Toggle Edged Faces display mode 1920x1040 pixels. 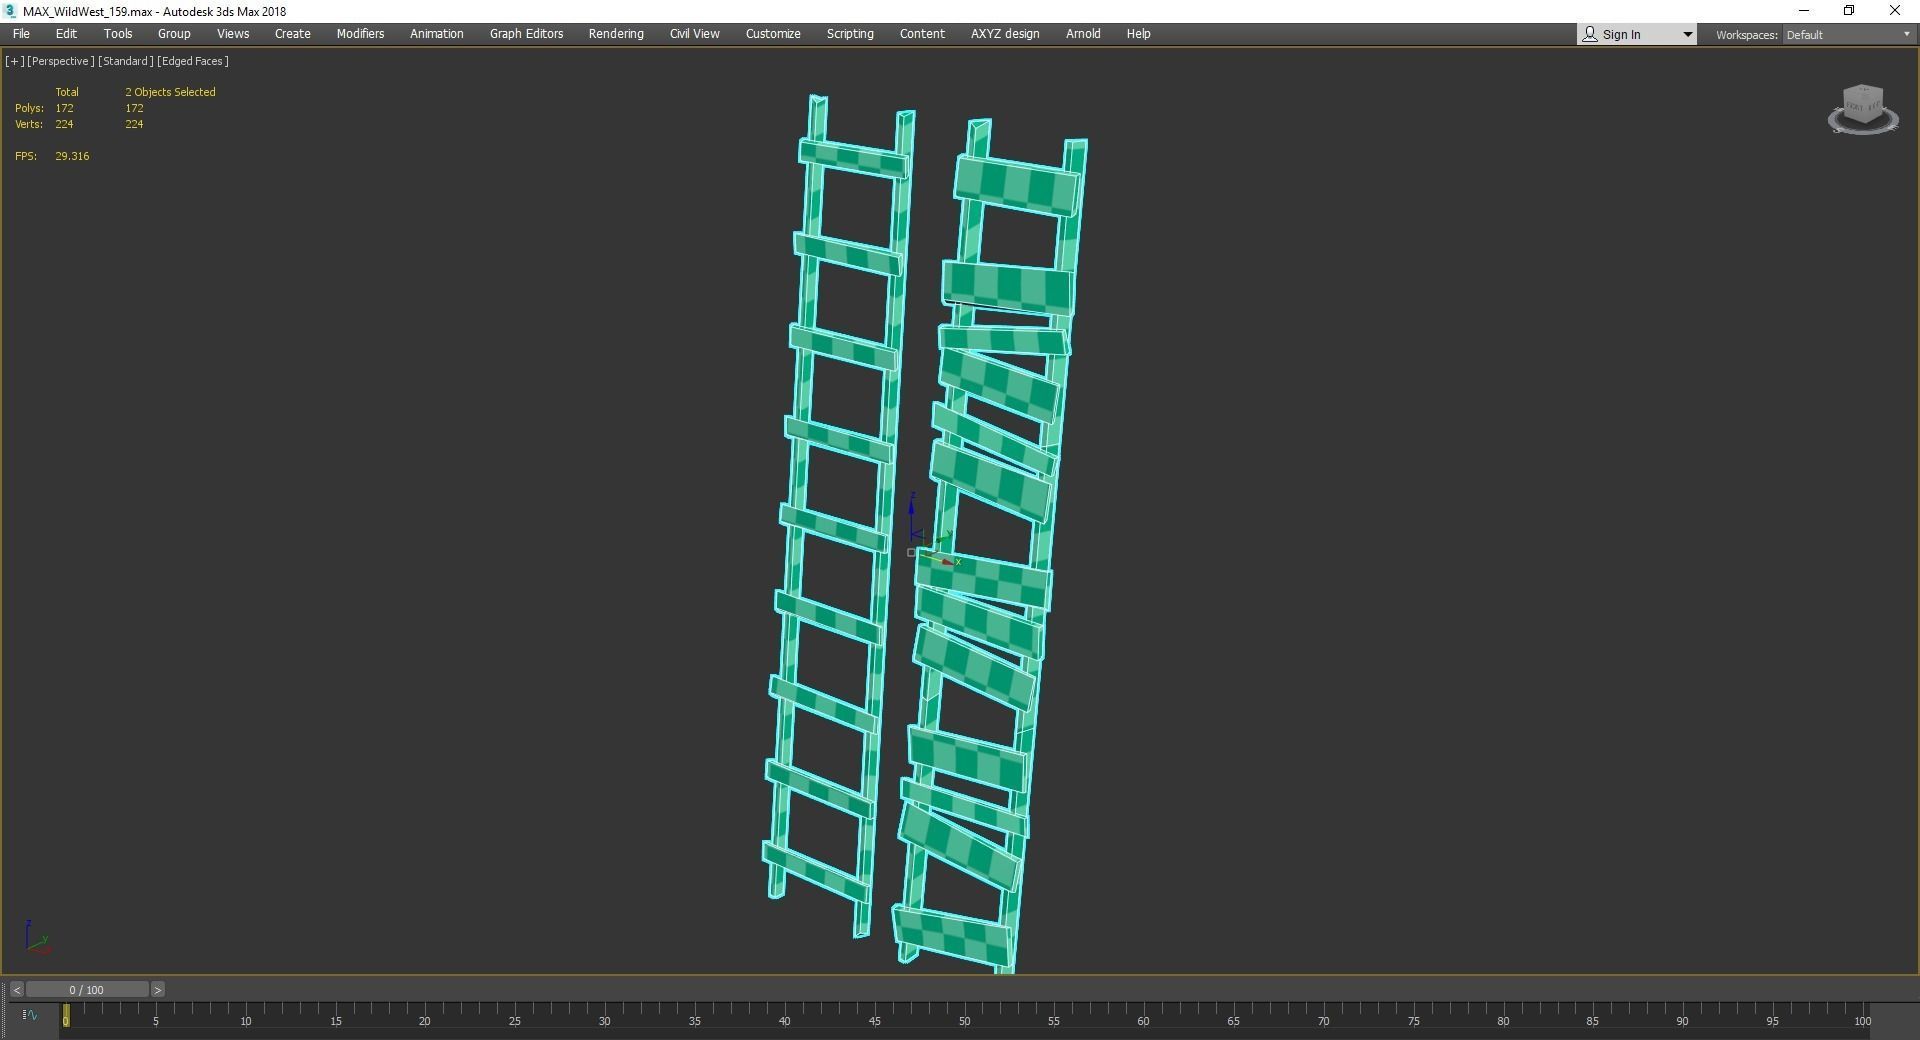coord(193,61)
